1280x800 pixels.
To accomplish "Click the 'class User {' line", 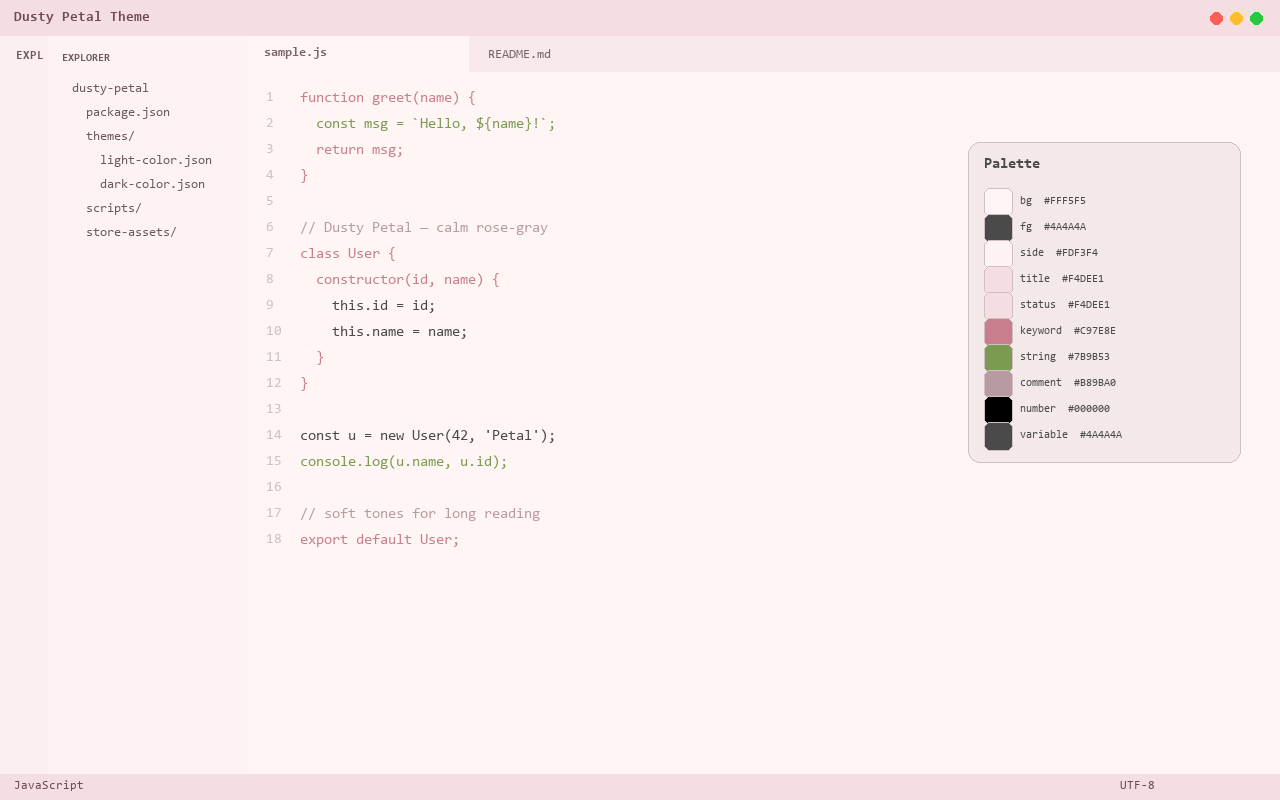I will (348, 253).
